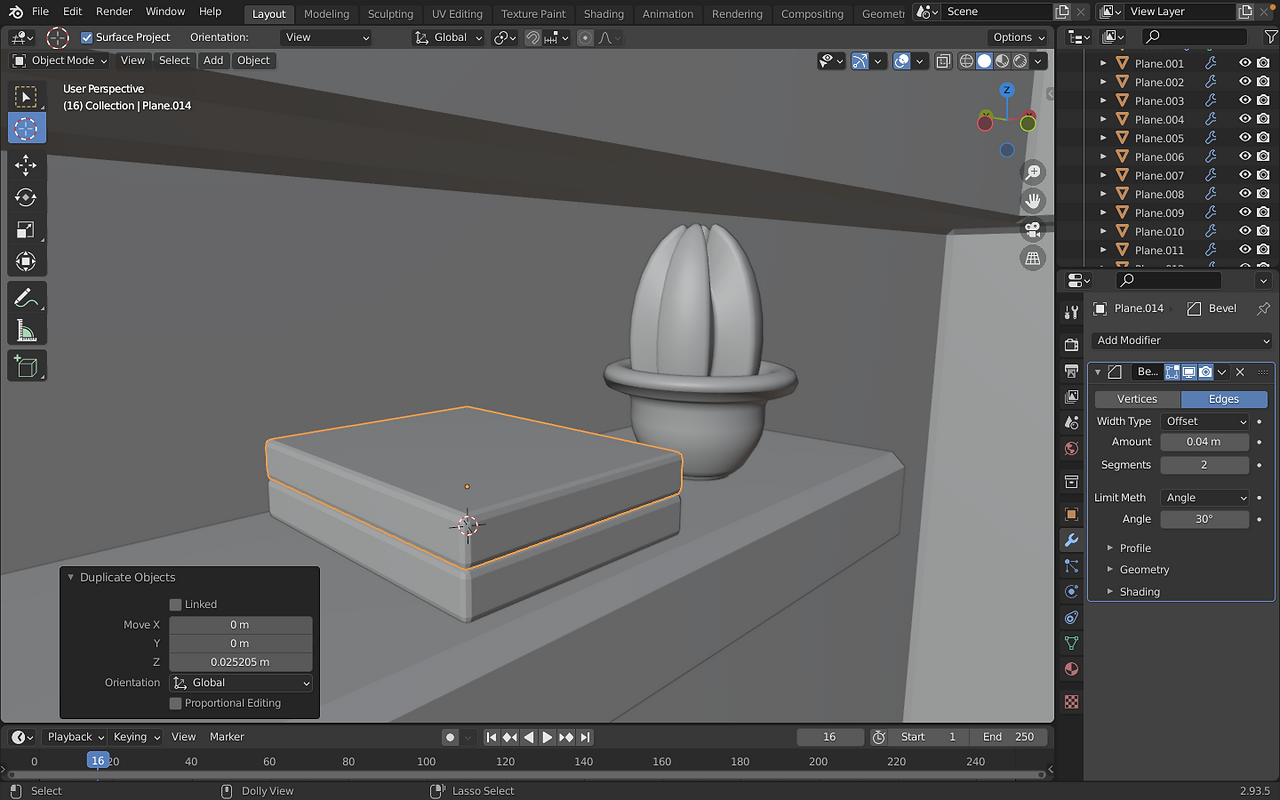Image resolution: width=1280 pixels, height=800 pixels.
Task: Adjust the bevel Segments slider
Action: [x=1205, y=465]
